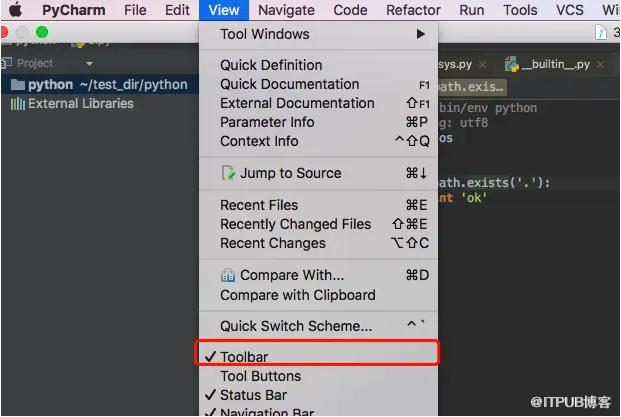Toggle the Navigation Bar option
Image resolution: width=621 pixels, height=417 pixels.
point(318,411)
